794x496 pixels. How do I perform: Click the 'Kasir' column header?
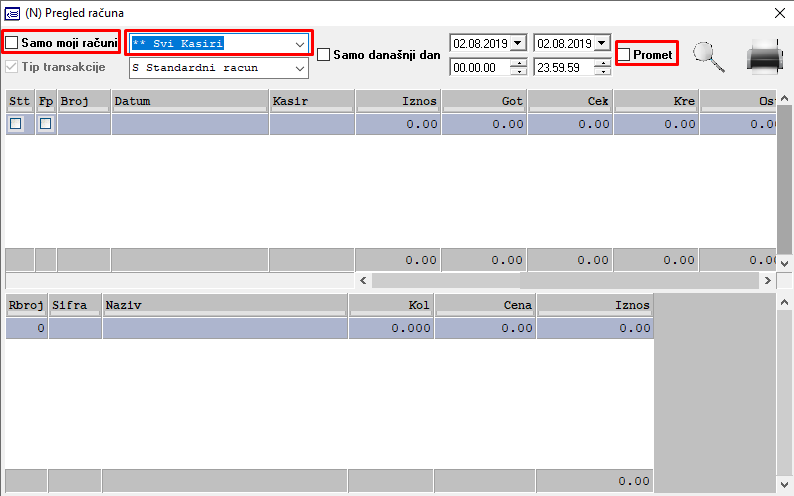point(311,101)
